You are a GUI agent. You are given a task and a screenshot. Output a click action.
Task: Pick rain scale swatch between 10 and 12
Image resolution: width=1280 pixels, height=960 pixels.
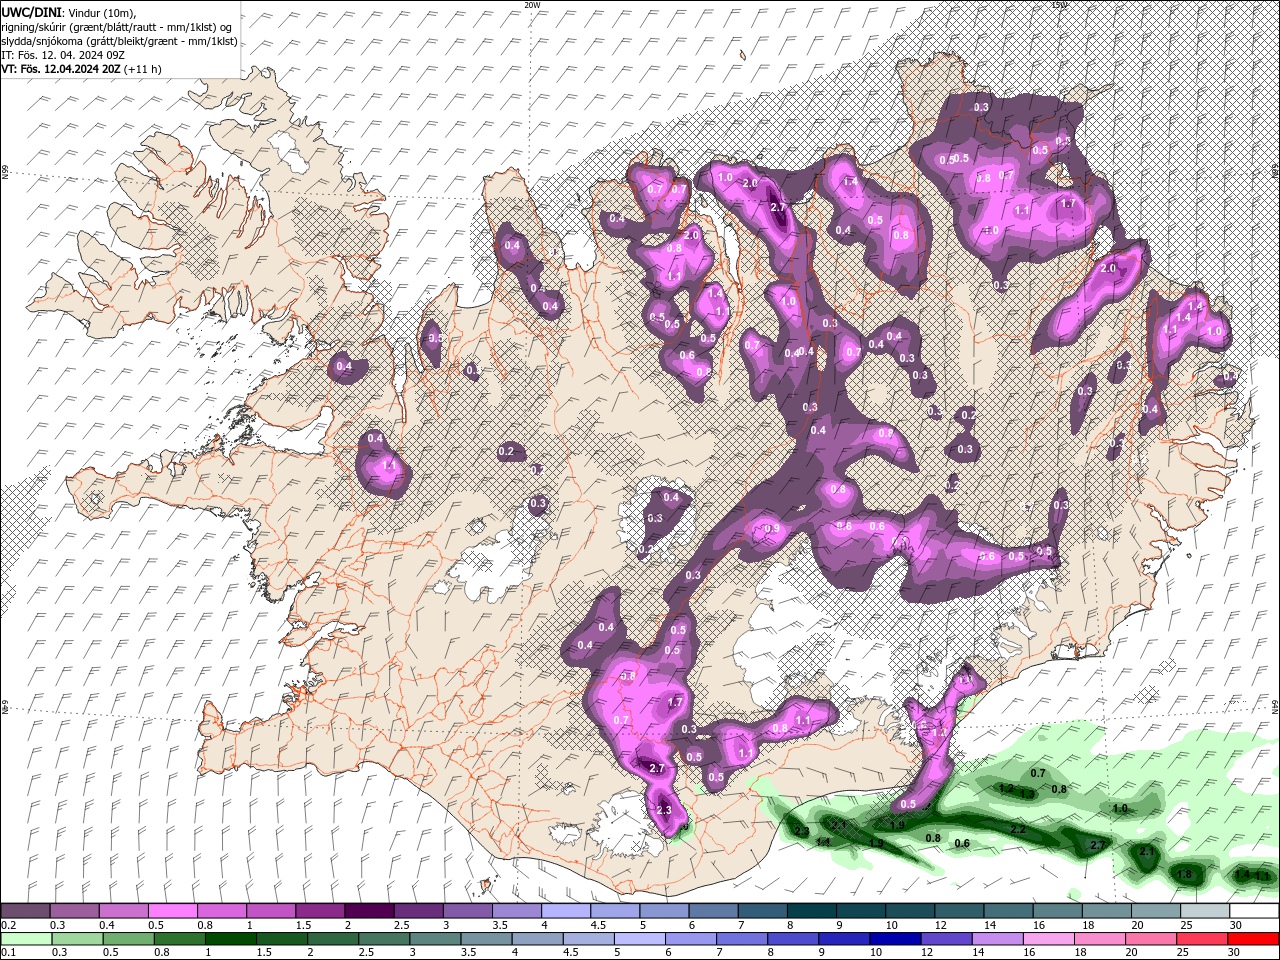pos(894,939)
